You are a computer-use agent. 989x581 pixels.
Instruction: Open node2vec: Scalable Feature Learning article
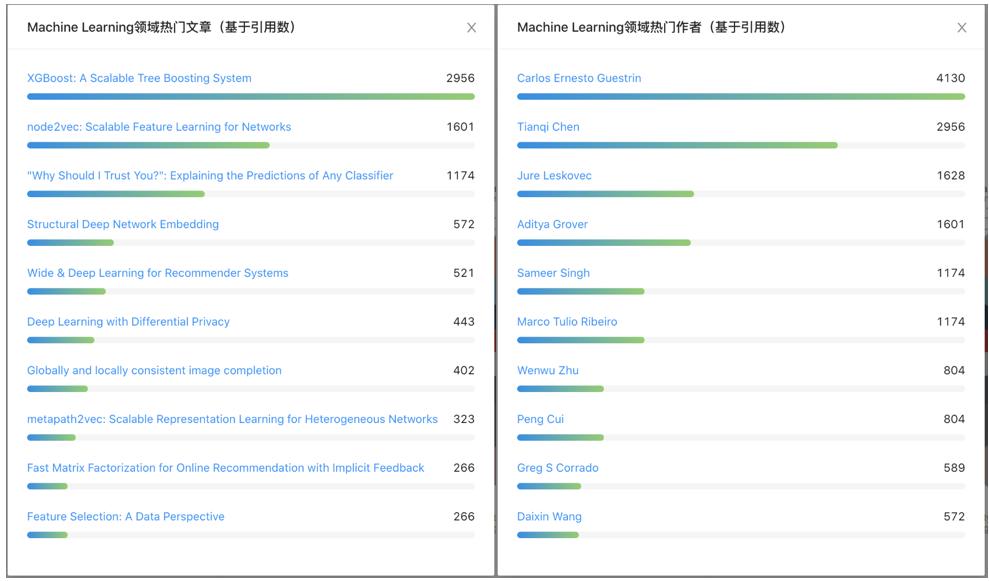point(159,127)
